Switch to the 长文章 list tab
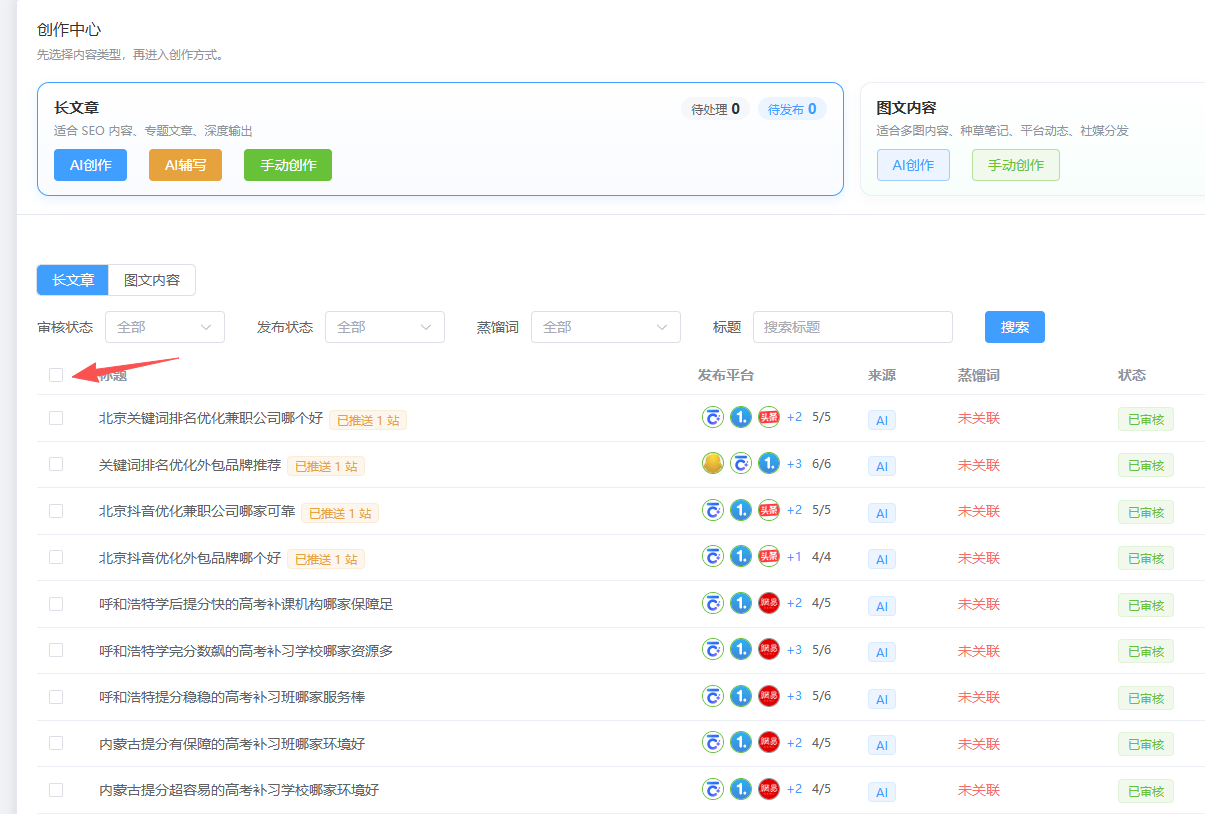Screen dimensions: 1205x814 tap(73, 280)
